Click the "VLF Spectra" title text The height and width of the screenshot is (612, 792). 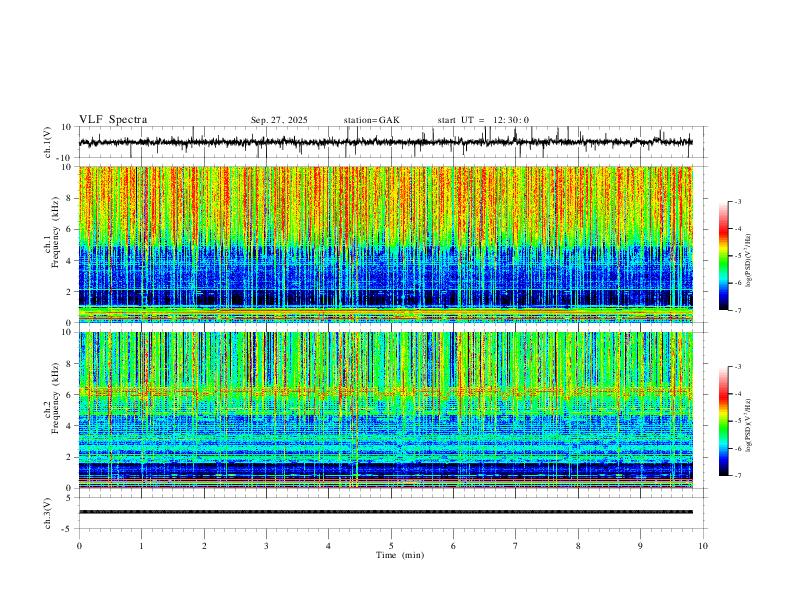click(x=113, y=120)
